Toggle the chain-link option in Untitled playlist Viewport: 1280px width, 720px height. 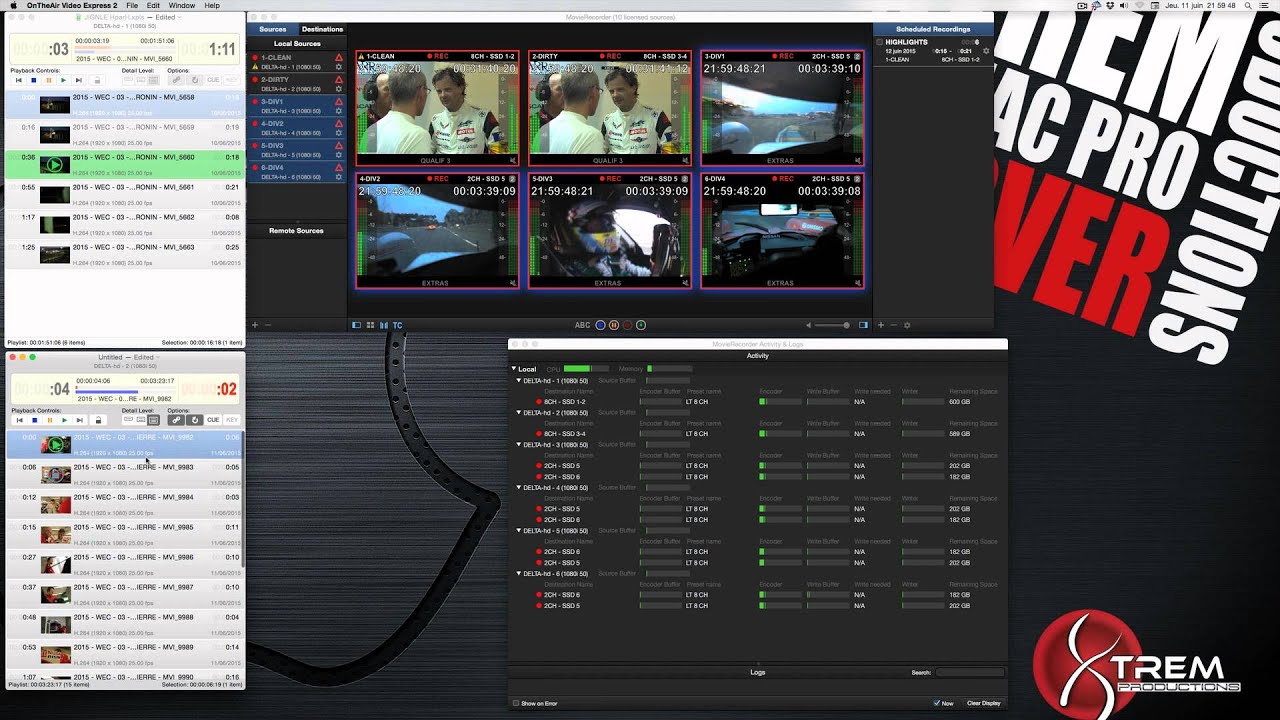click(176, 420)
